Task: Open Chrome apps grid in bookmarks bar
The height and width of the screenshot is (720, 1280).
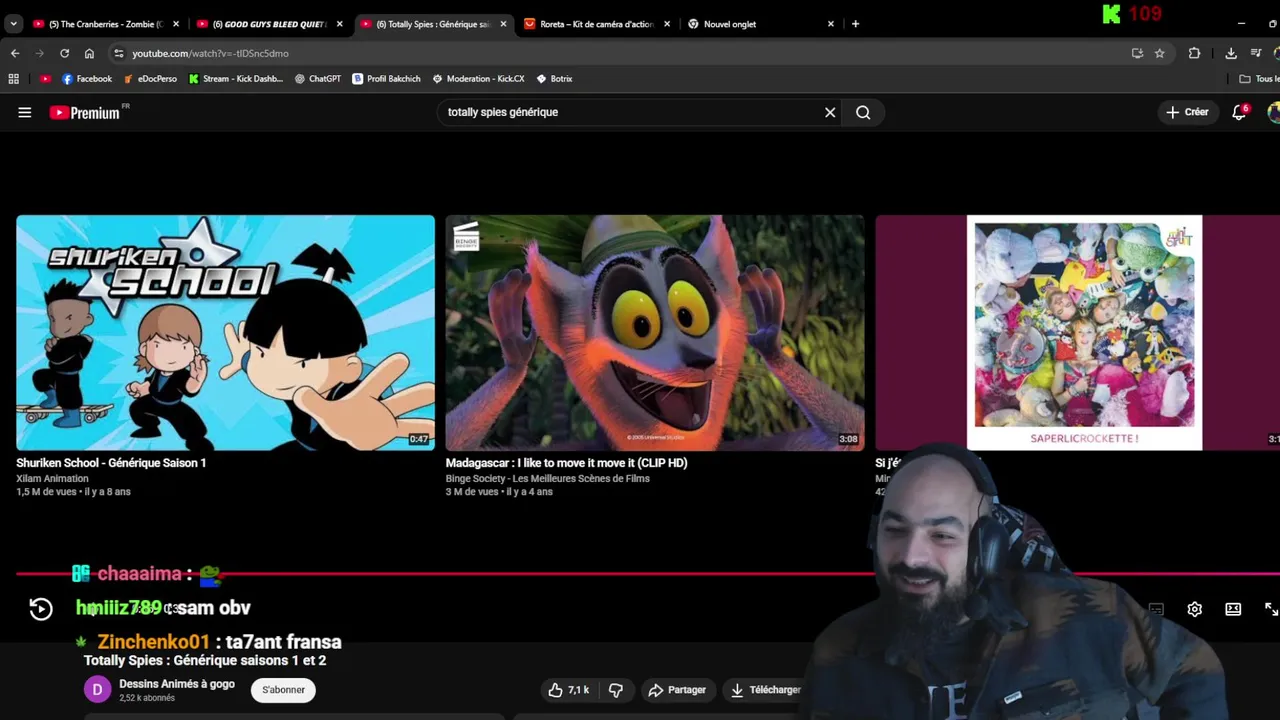Action: click(x=14, y=78)
